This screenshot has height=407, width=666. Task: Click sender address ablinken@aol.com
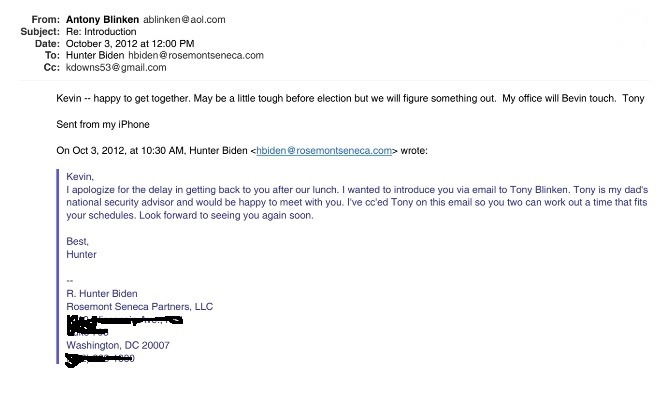[x=184, y=20]
